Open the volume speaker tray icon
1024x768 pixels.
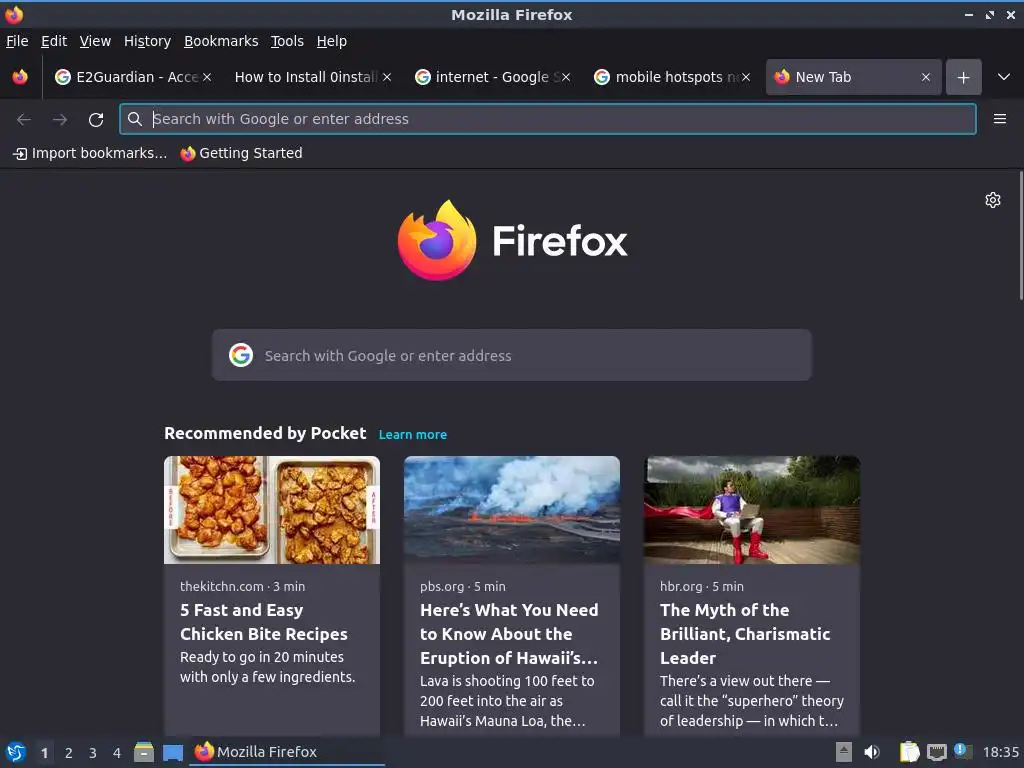coord(872,752)
